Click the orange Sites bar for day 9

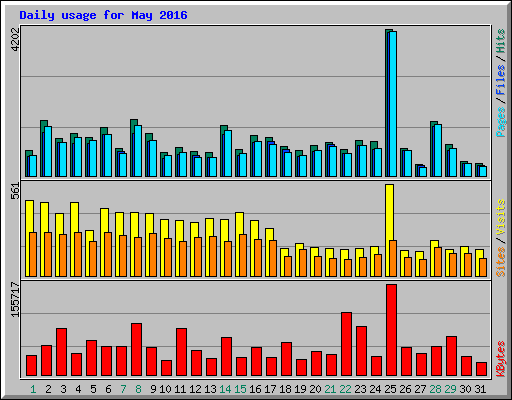153,255
